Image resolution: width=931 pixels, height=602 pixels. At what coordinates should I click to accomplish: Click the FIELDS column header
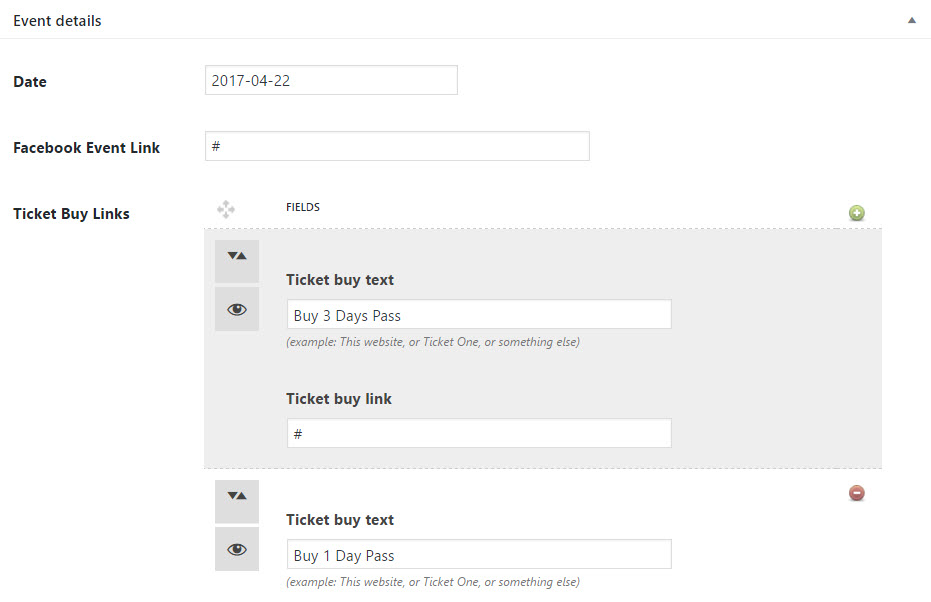[303, 207]
